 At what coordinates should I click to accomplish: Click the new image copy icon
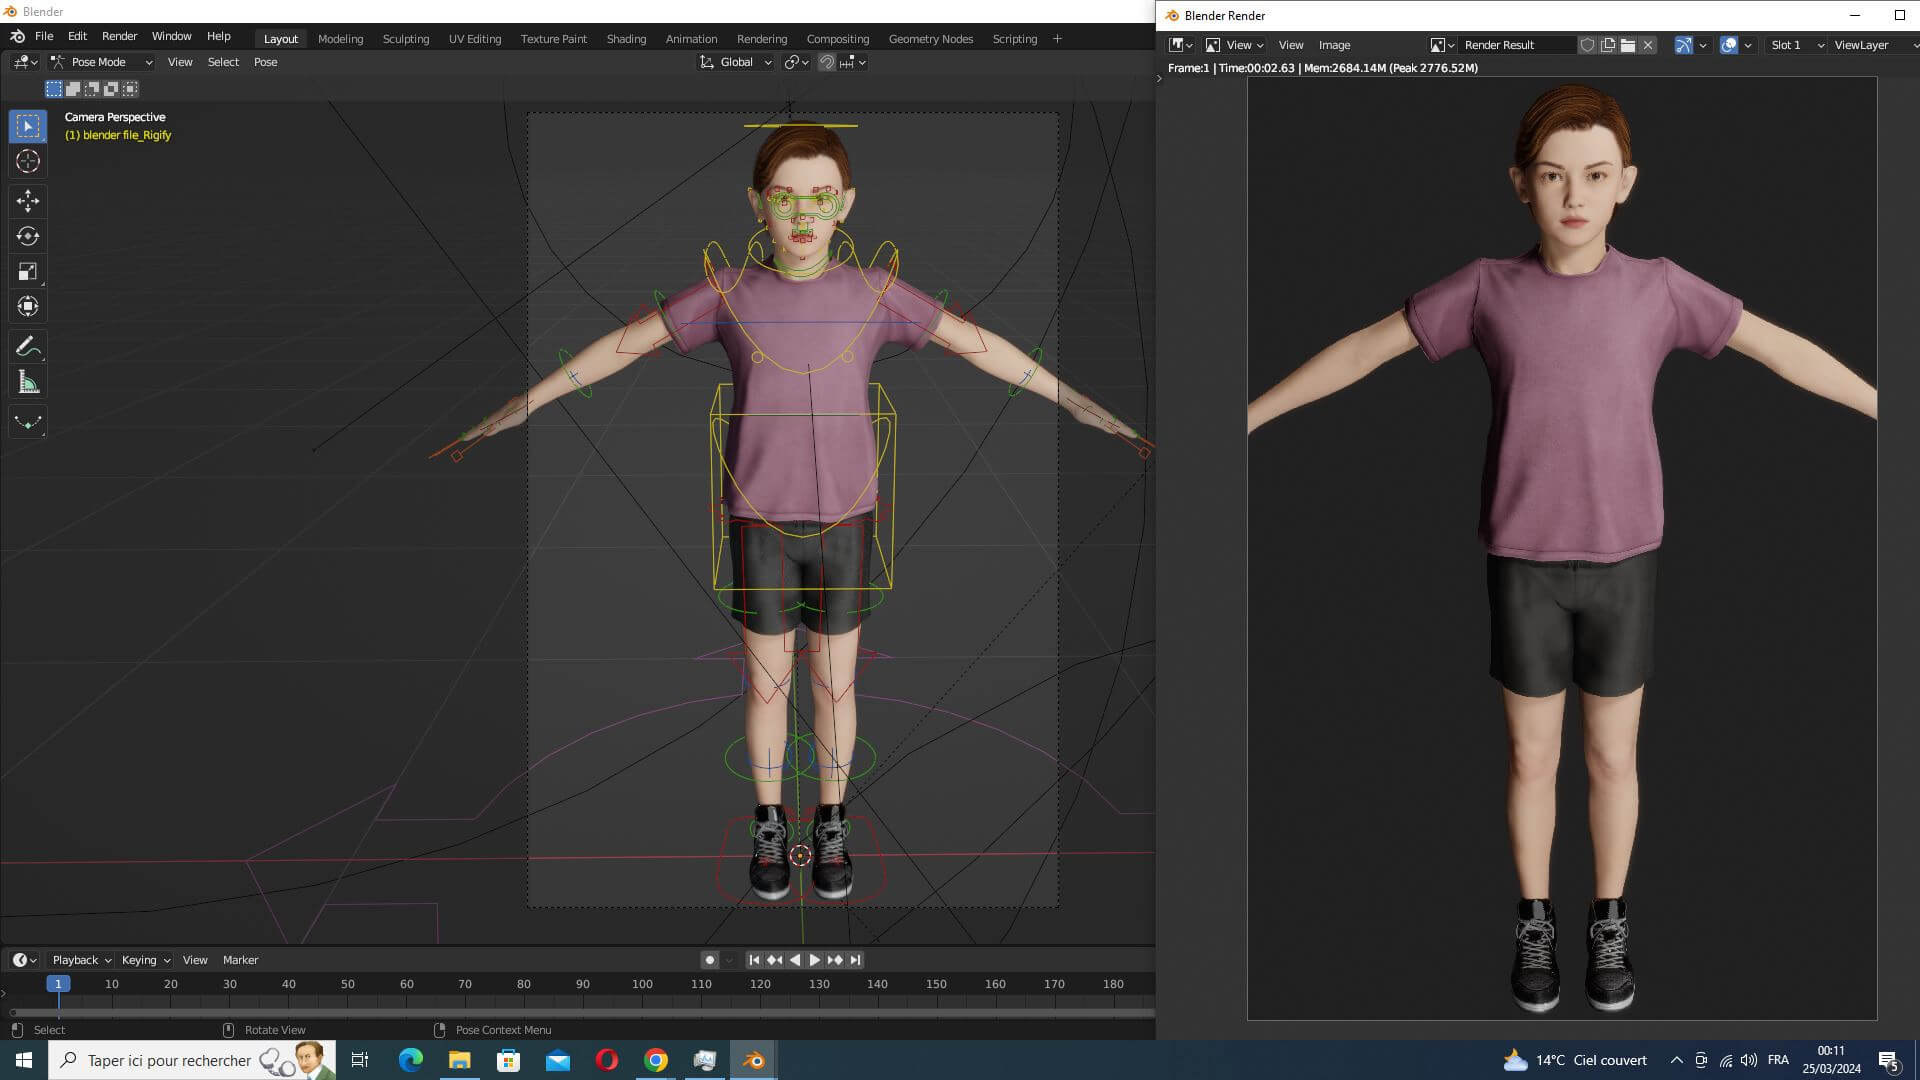[x=1608, y=45]
